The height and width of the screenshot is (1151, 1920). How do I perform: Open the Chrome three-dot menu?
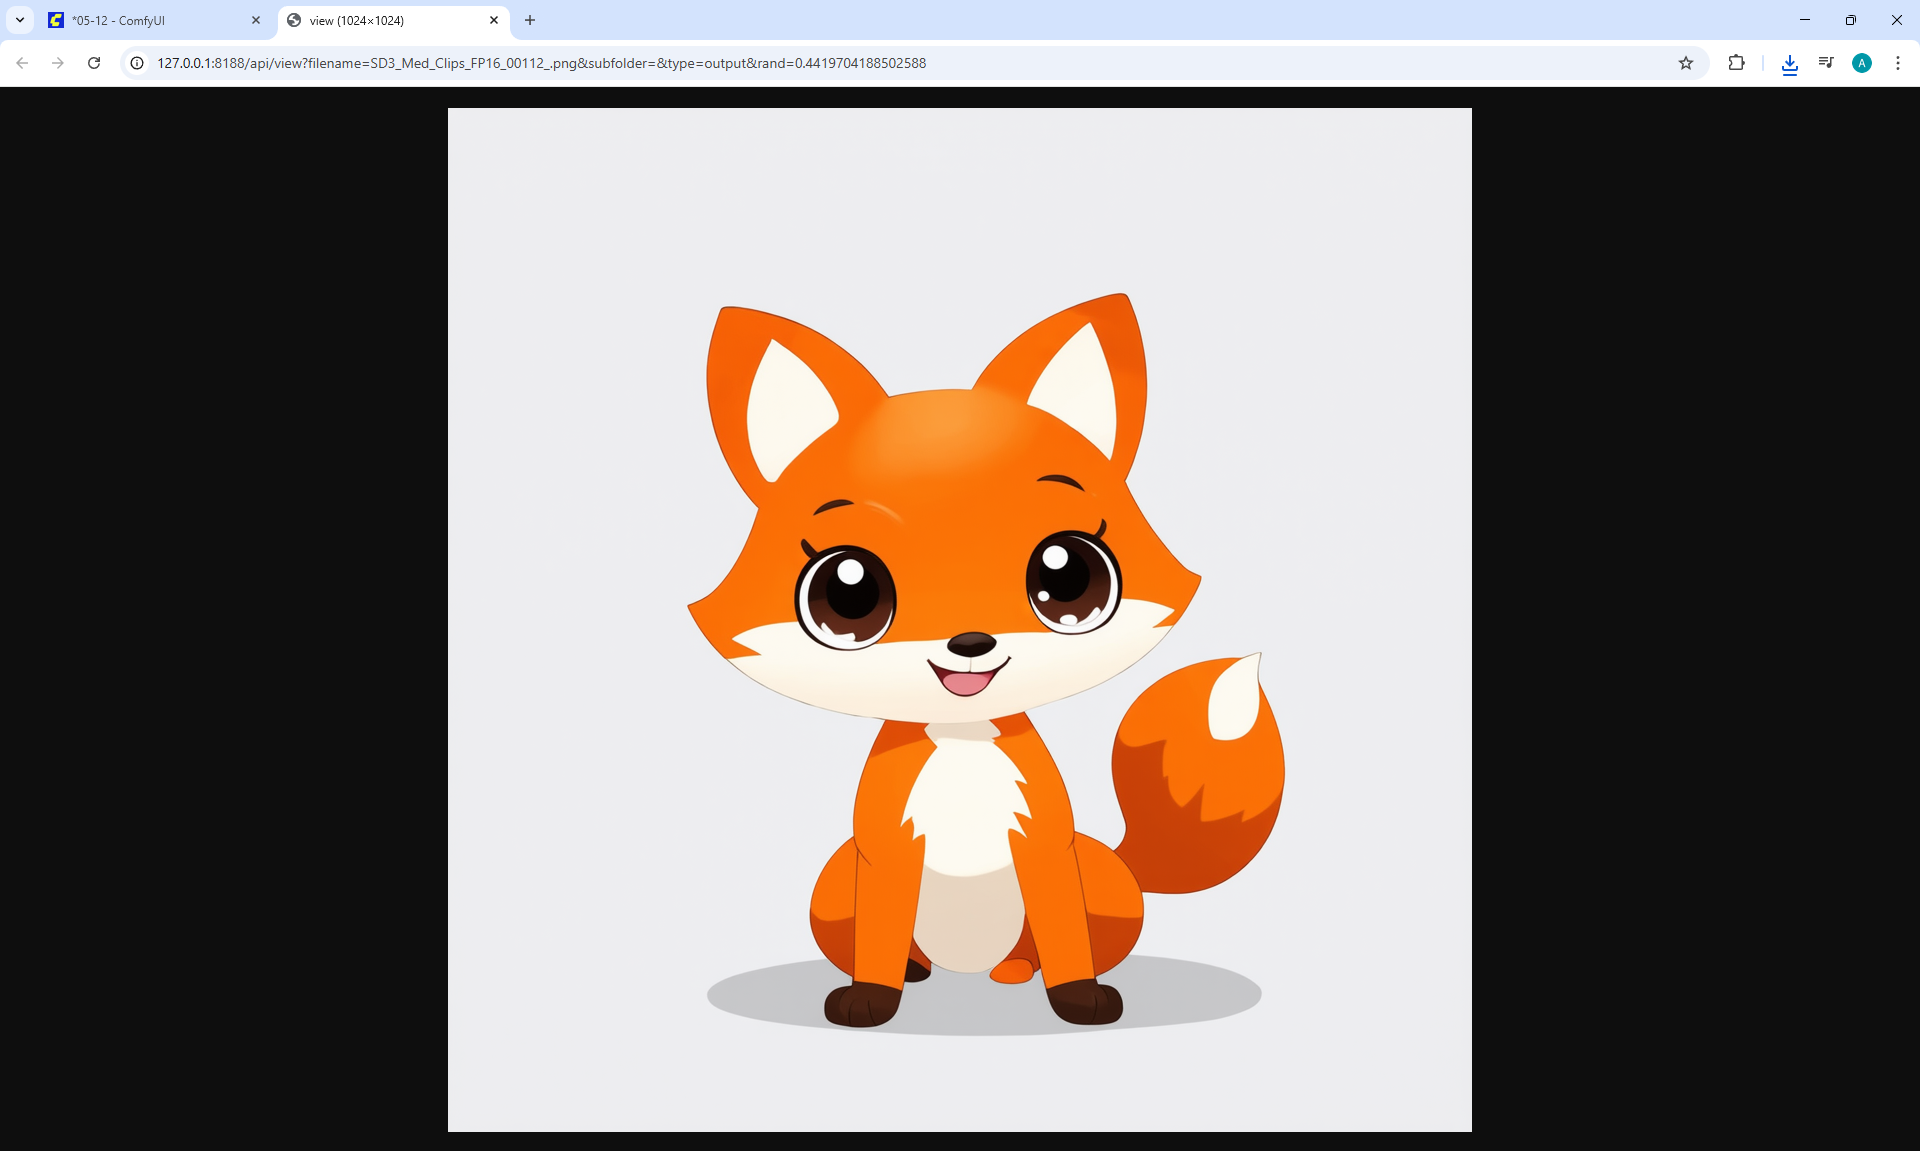[x=1898, y=63]
